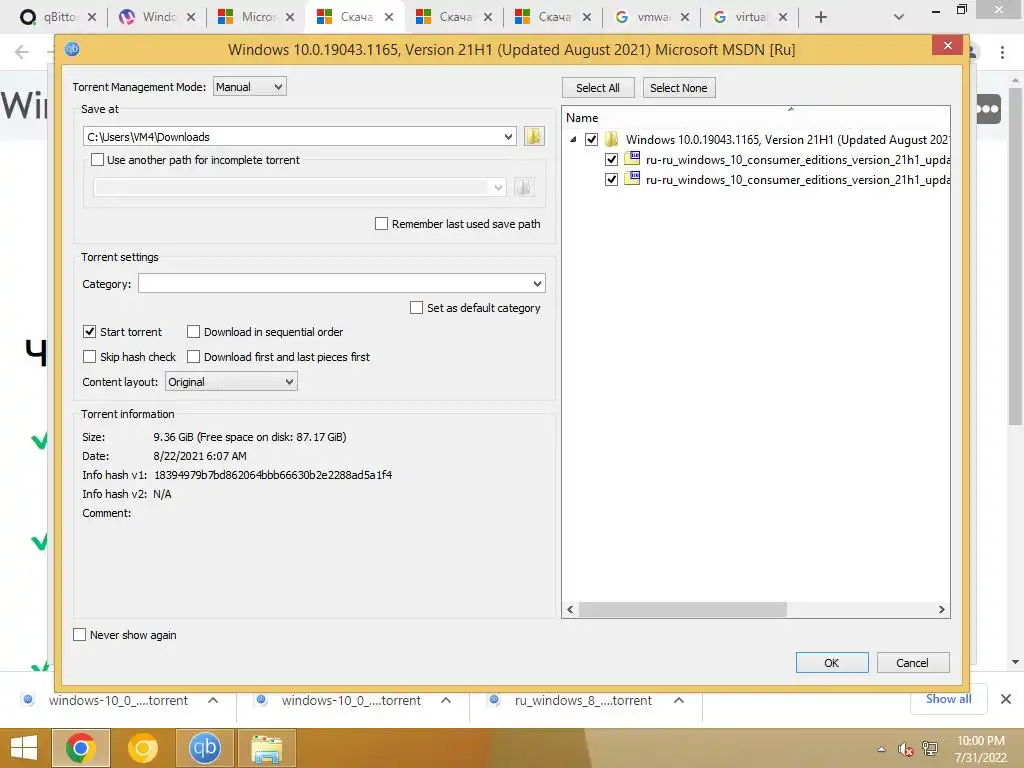Close the virtua Google search tab

pyautogui.click(x=782, y=17)
